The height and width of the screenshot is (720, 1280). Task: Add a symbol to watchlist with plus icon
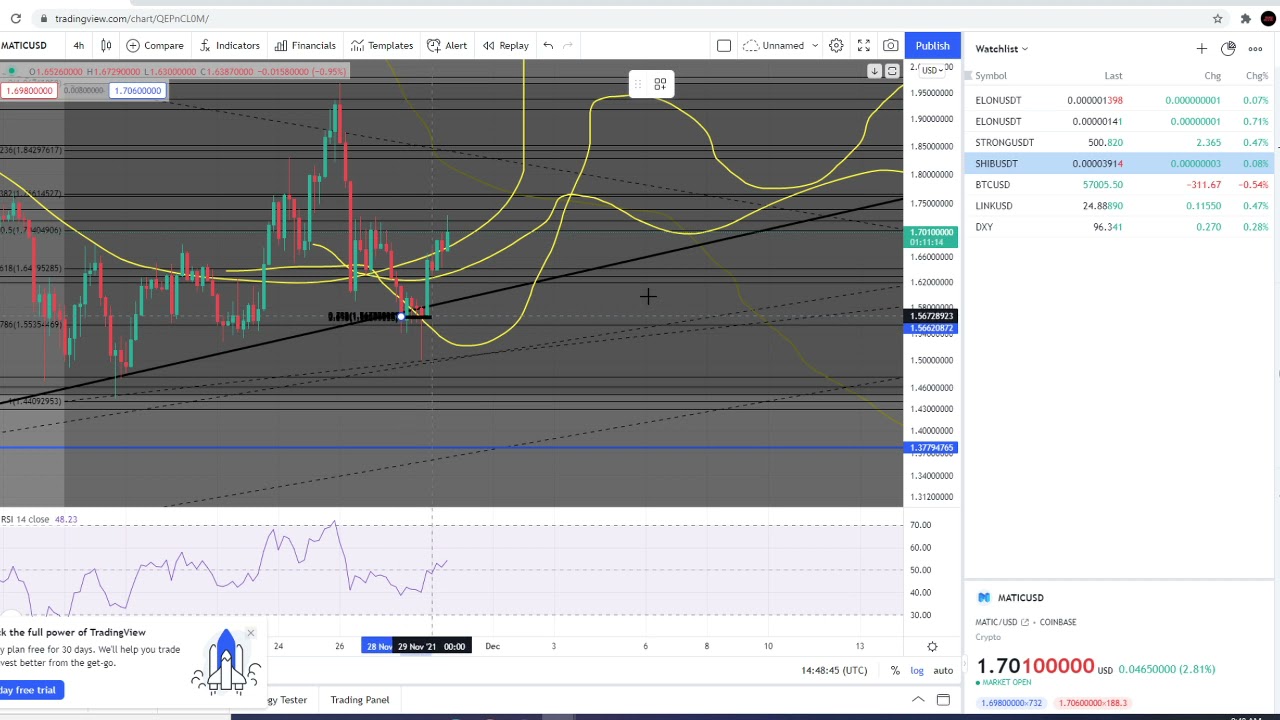[1201, 48]
